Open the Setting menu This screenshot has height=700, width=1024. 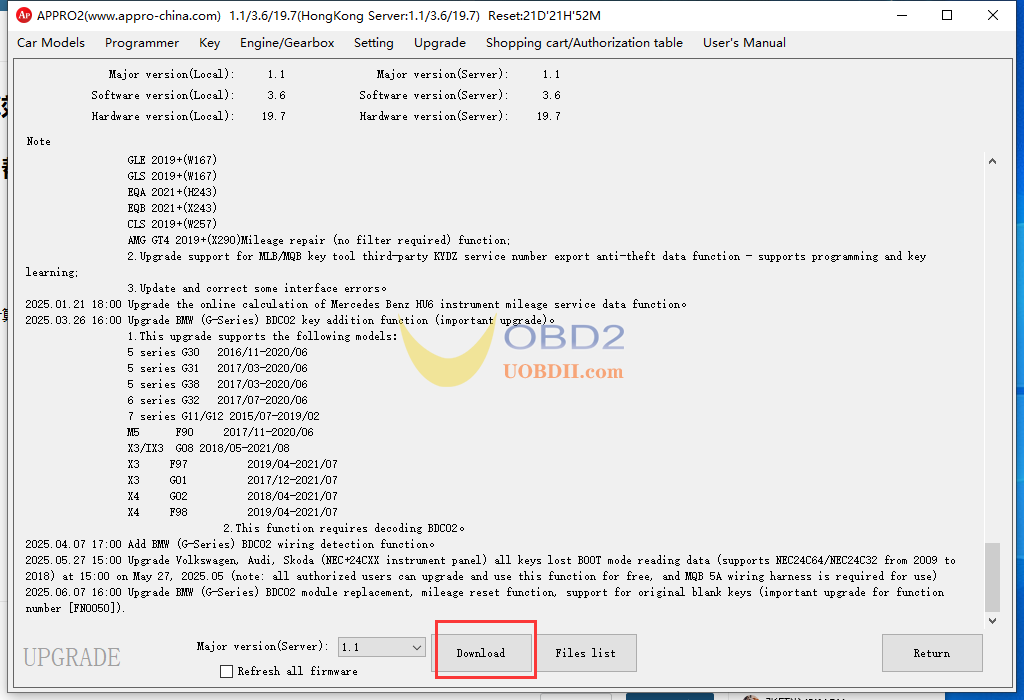(373, 43)
